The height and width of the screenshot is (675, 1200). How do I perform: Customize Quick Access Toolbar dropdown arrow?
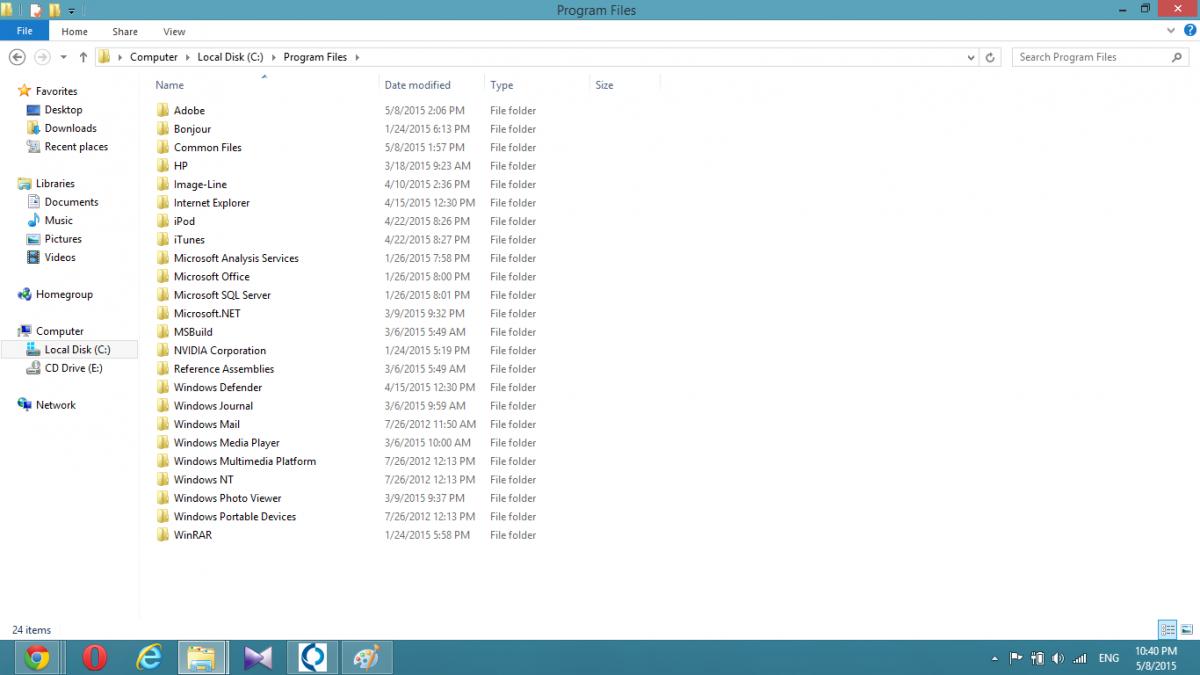(x=72, y=11)
